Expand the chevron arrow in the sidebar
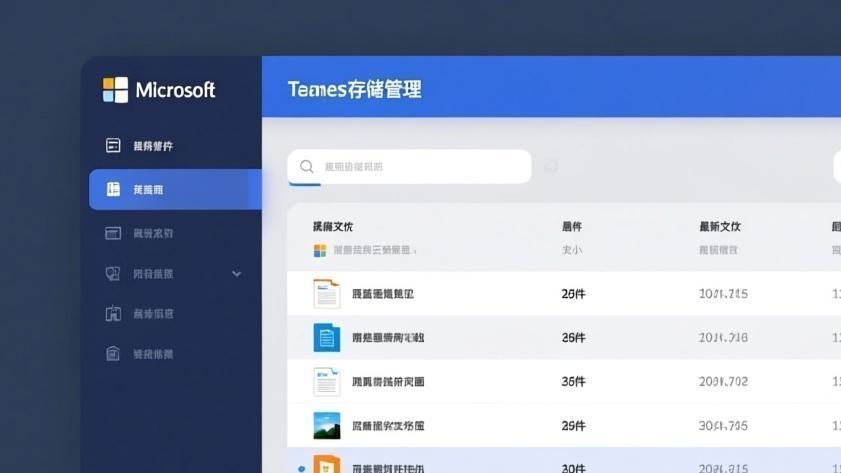This screenshot has height=473, width=841. pyautogui.click(x=237, y=274)
